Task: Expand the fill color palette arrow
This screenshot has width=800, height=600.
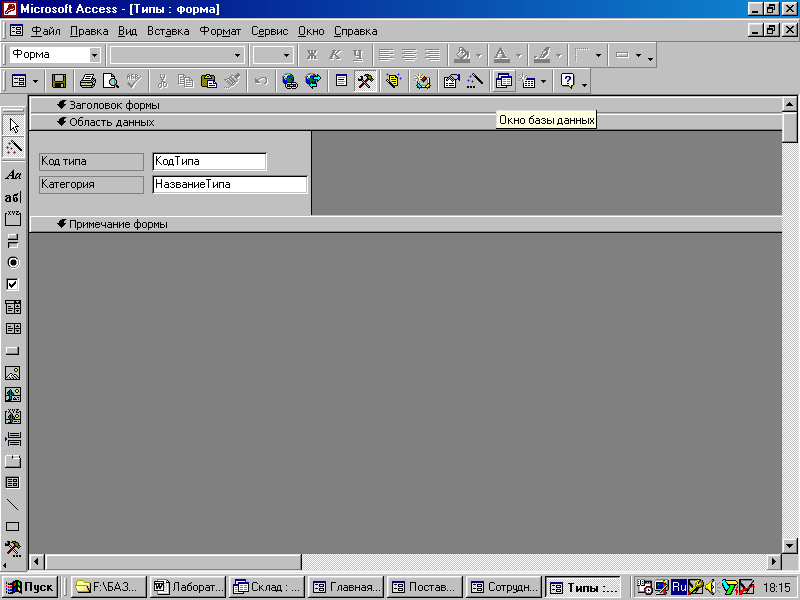Action: [x=479, y=55]
